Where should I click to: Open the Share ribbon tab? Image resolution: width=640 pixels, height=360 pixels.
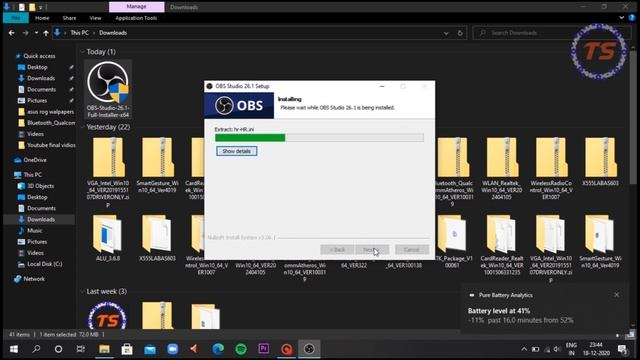(x=69, y=18)
